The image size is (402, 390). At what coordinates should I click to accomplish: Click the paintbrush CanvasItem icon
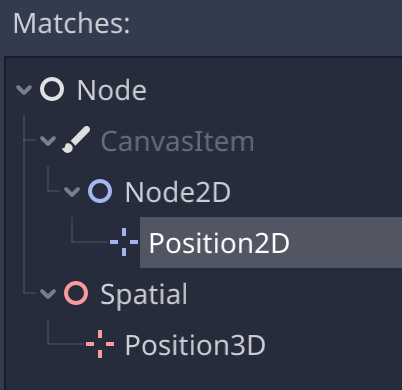(x=76, y=140)
